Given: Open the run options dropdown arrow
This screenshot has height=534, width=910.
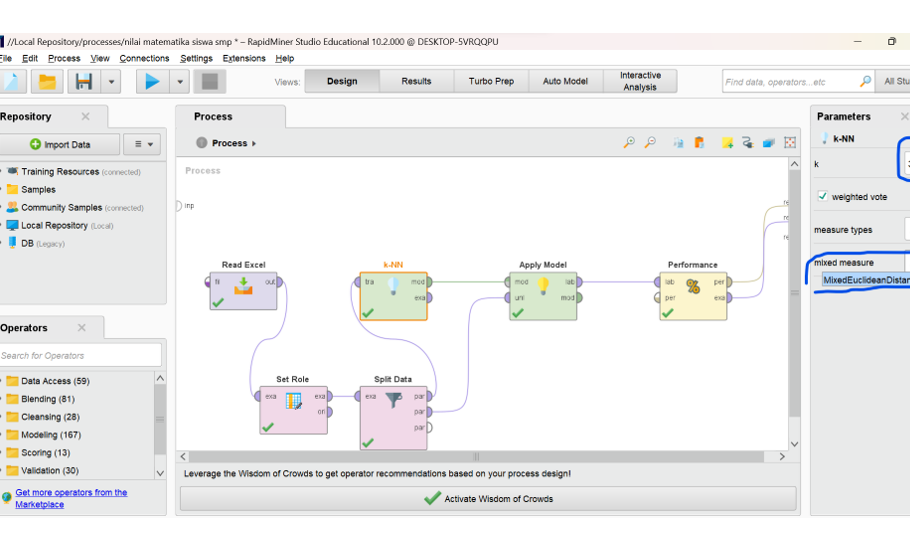Looking at the screenshot, I should [x=180, y=82].
